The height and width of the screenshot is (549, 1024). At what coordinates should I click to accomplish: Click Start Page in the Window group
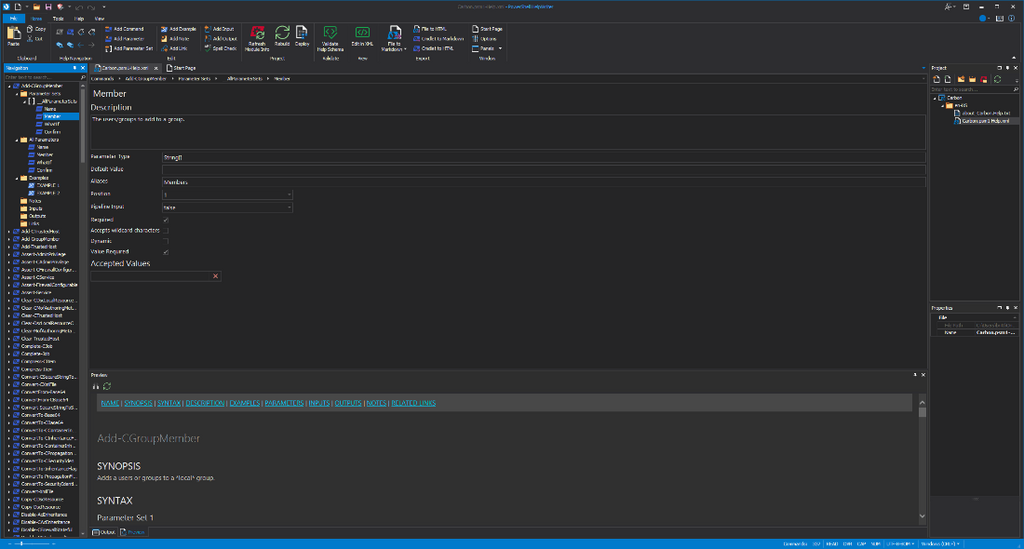(487, 29)
